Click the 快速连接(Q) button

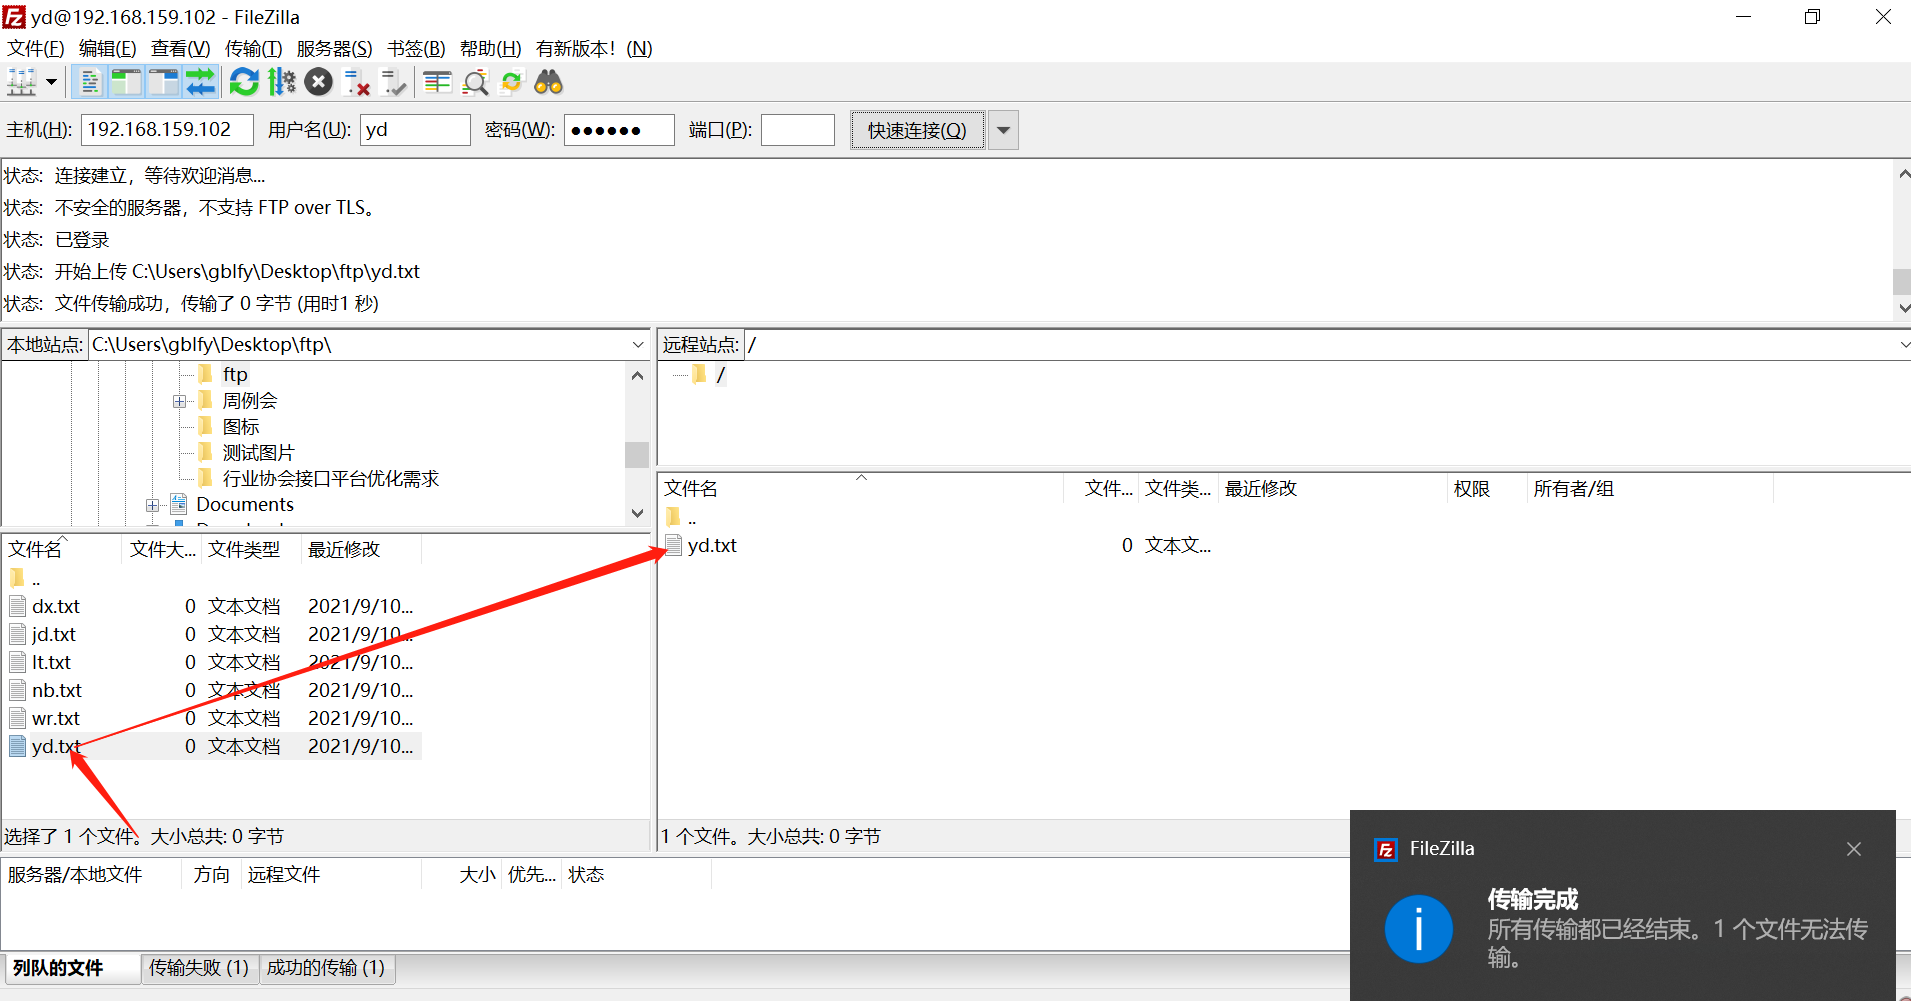(x=917, y=130)
